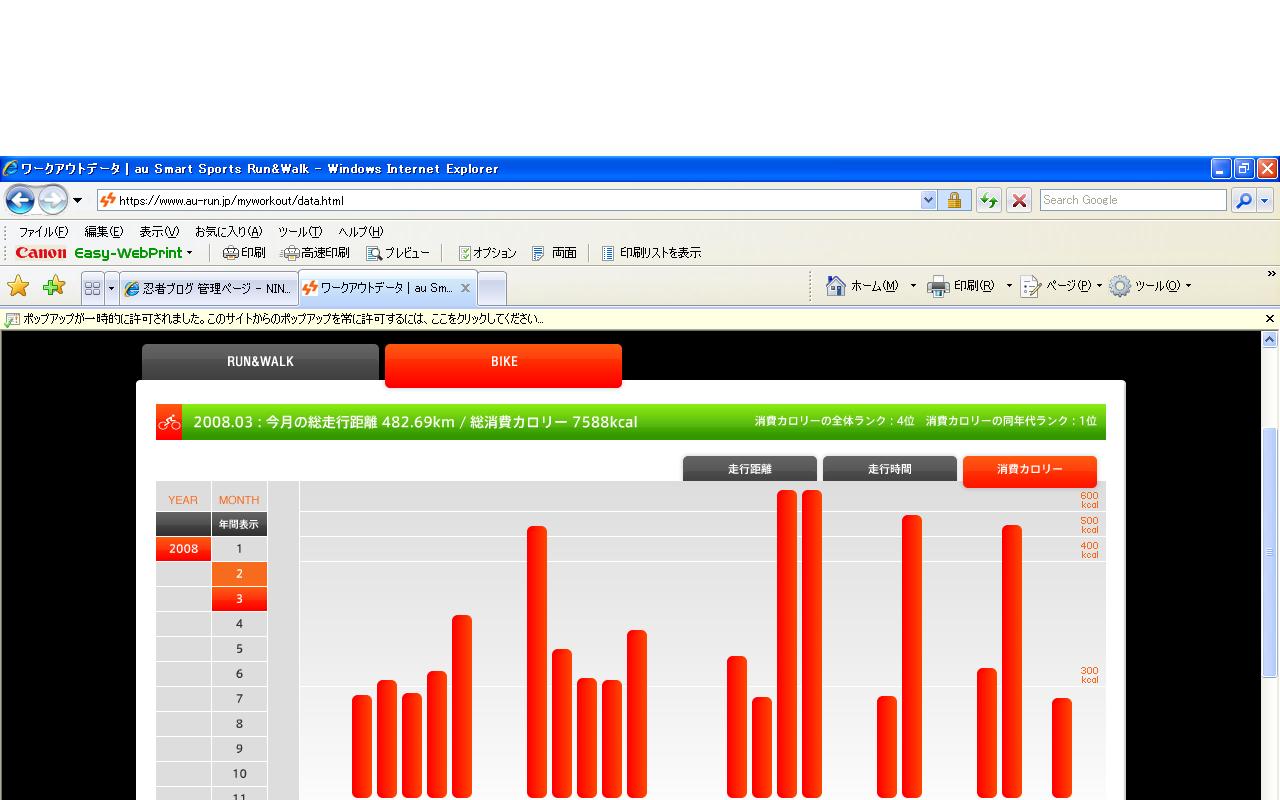Viewport: 1280px width, 800px height.
Task: Close the popup information bar
Action: [x=1270, y=319]
